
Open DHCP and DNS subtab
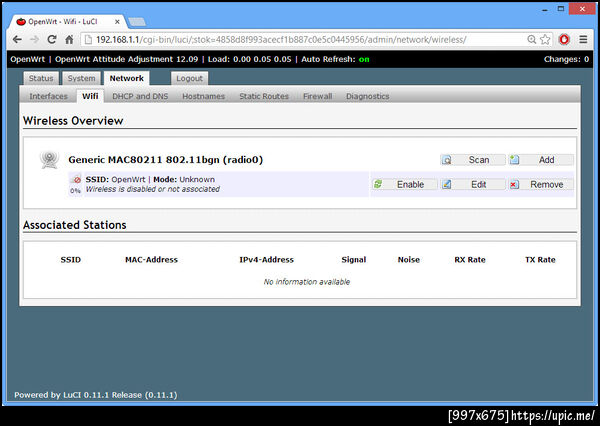140,96
